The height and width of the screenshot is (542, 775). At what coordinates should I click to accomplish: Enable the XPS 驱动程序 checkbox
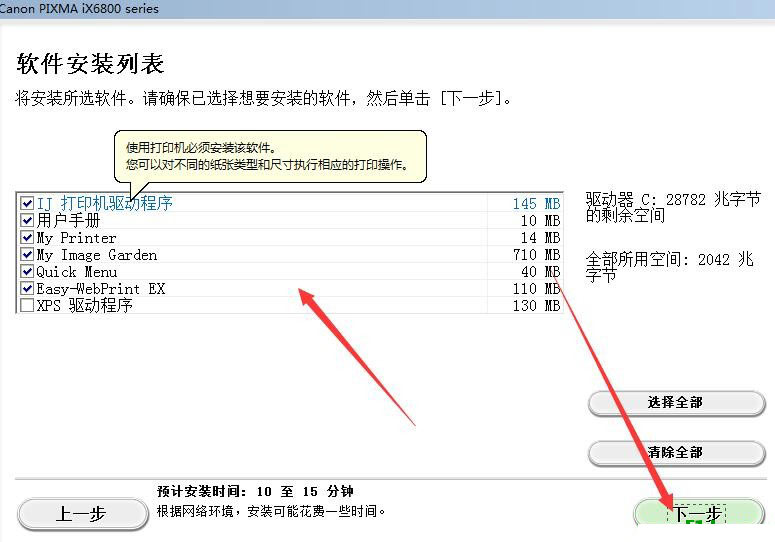click(27, 305)
